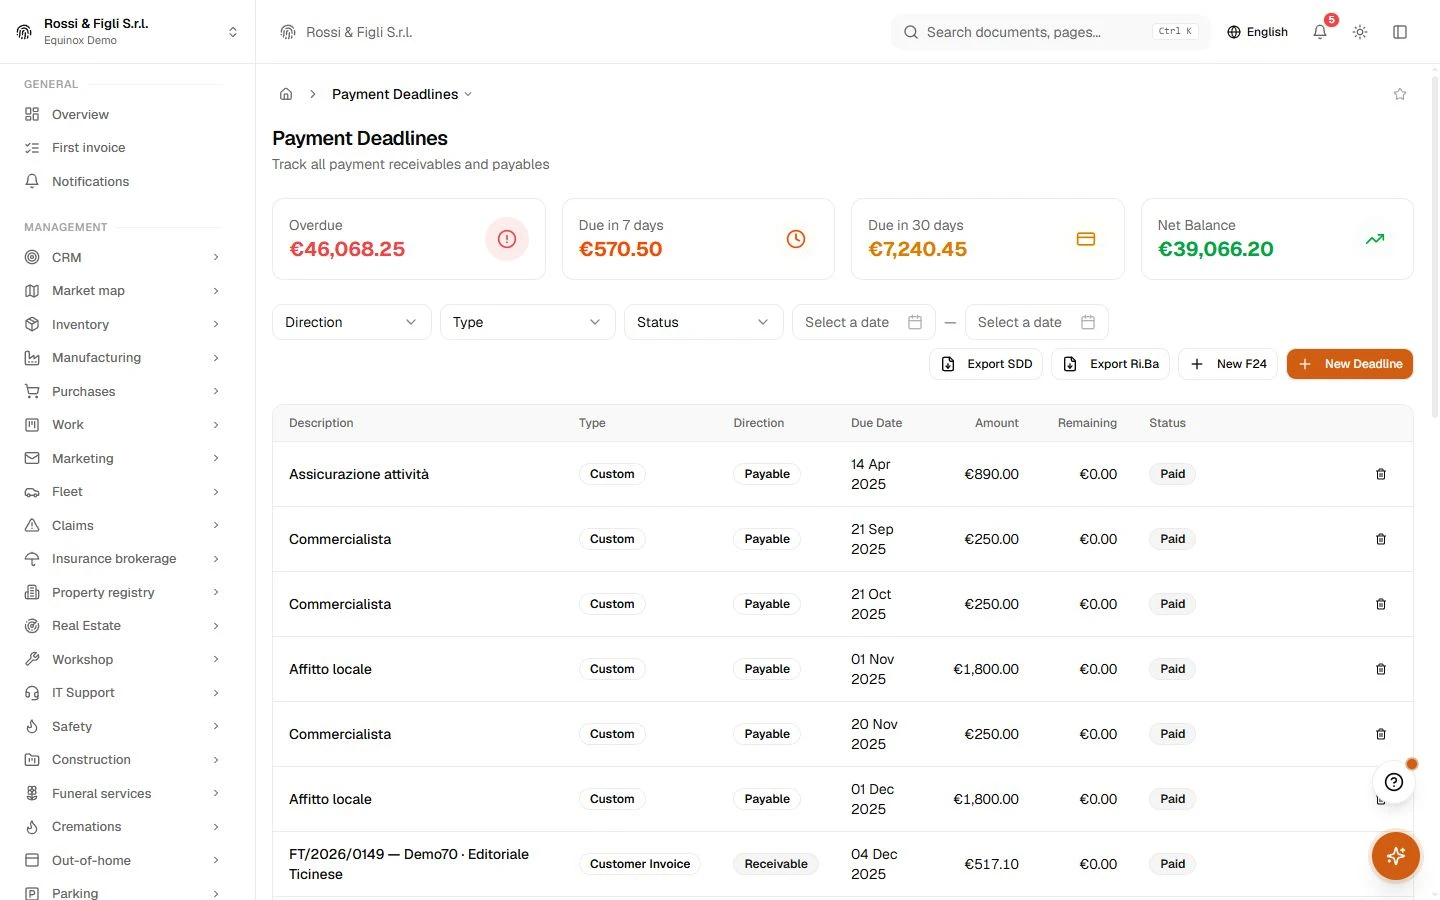The width and height of the screenshot is (1440, 900).
Task: Click the Customer Invoice type badge
Action: coord(640,864)
